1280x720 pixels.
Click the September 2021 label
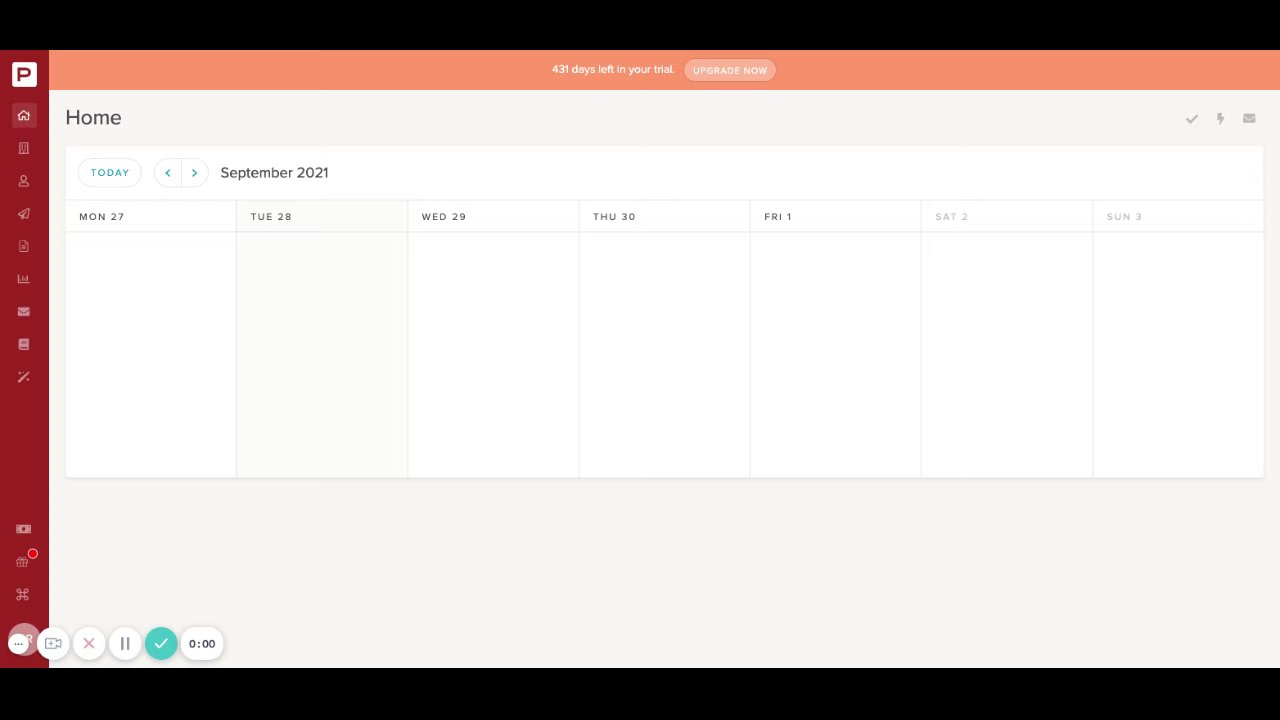pos(274,173)
